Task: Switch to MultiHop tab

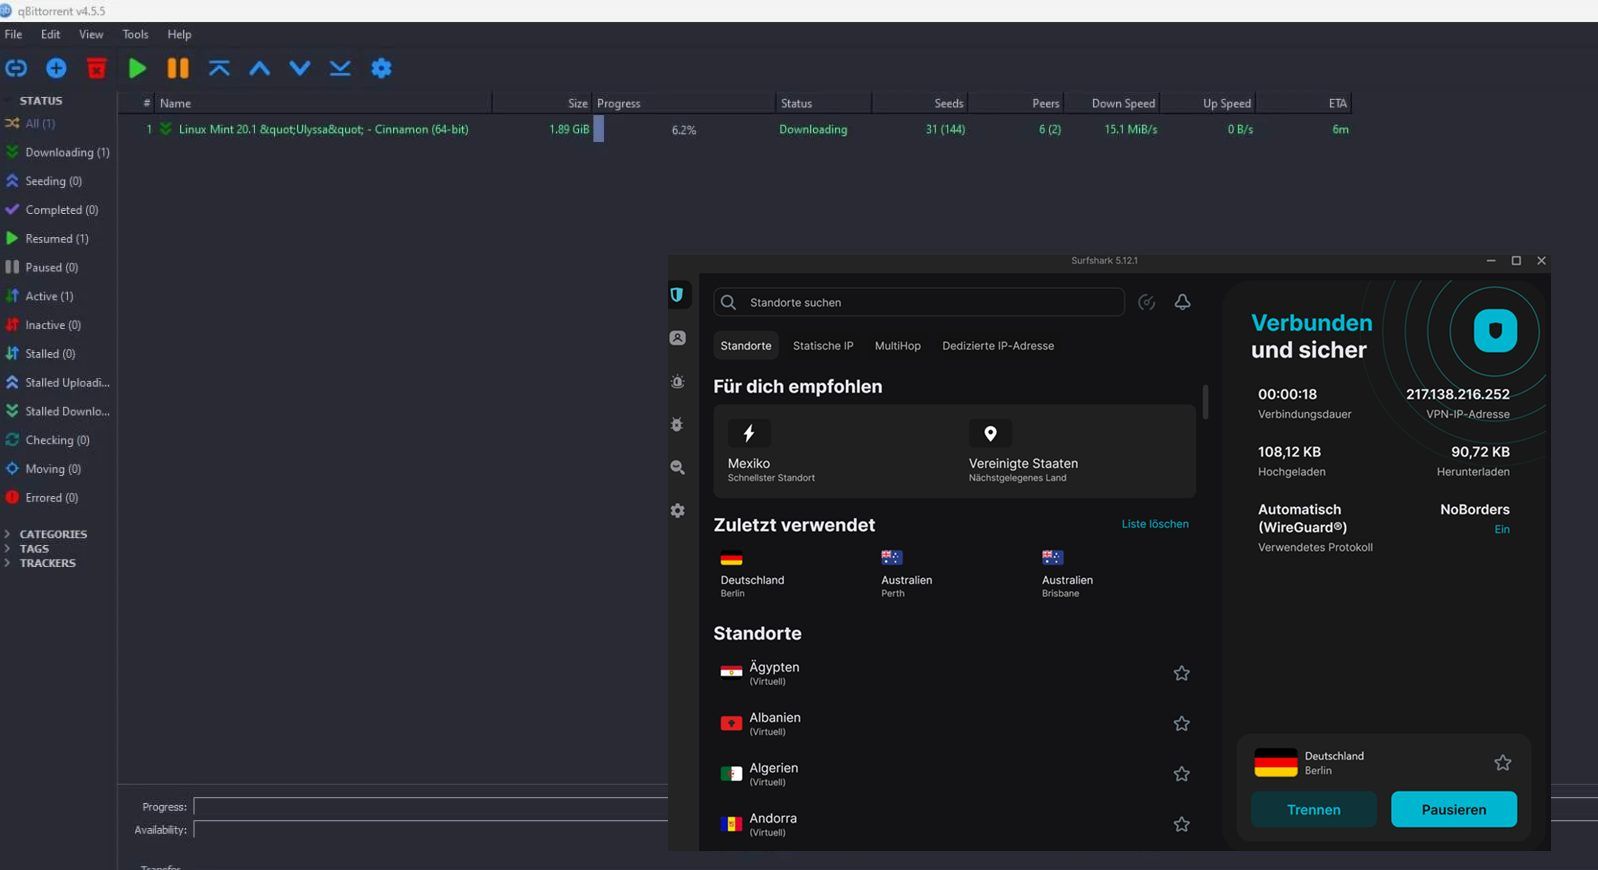Action: pos(898,346)
